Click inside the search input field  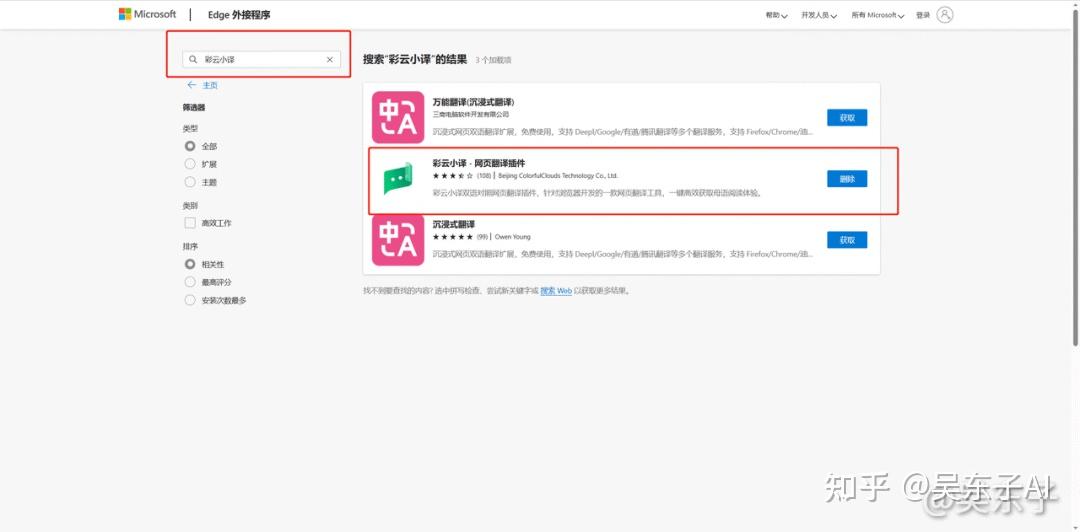pyautogui.click(x=262, y=60)
